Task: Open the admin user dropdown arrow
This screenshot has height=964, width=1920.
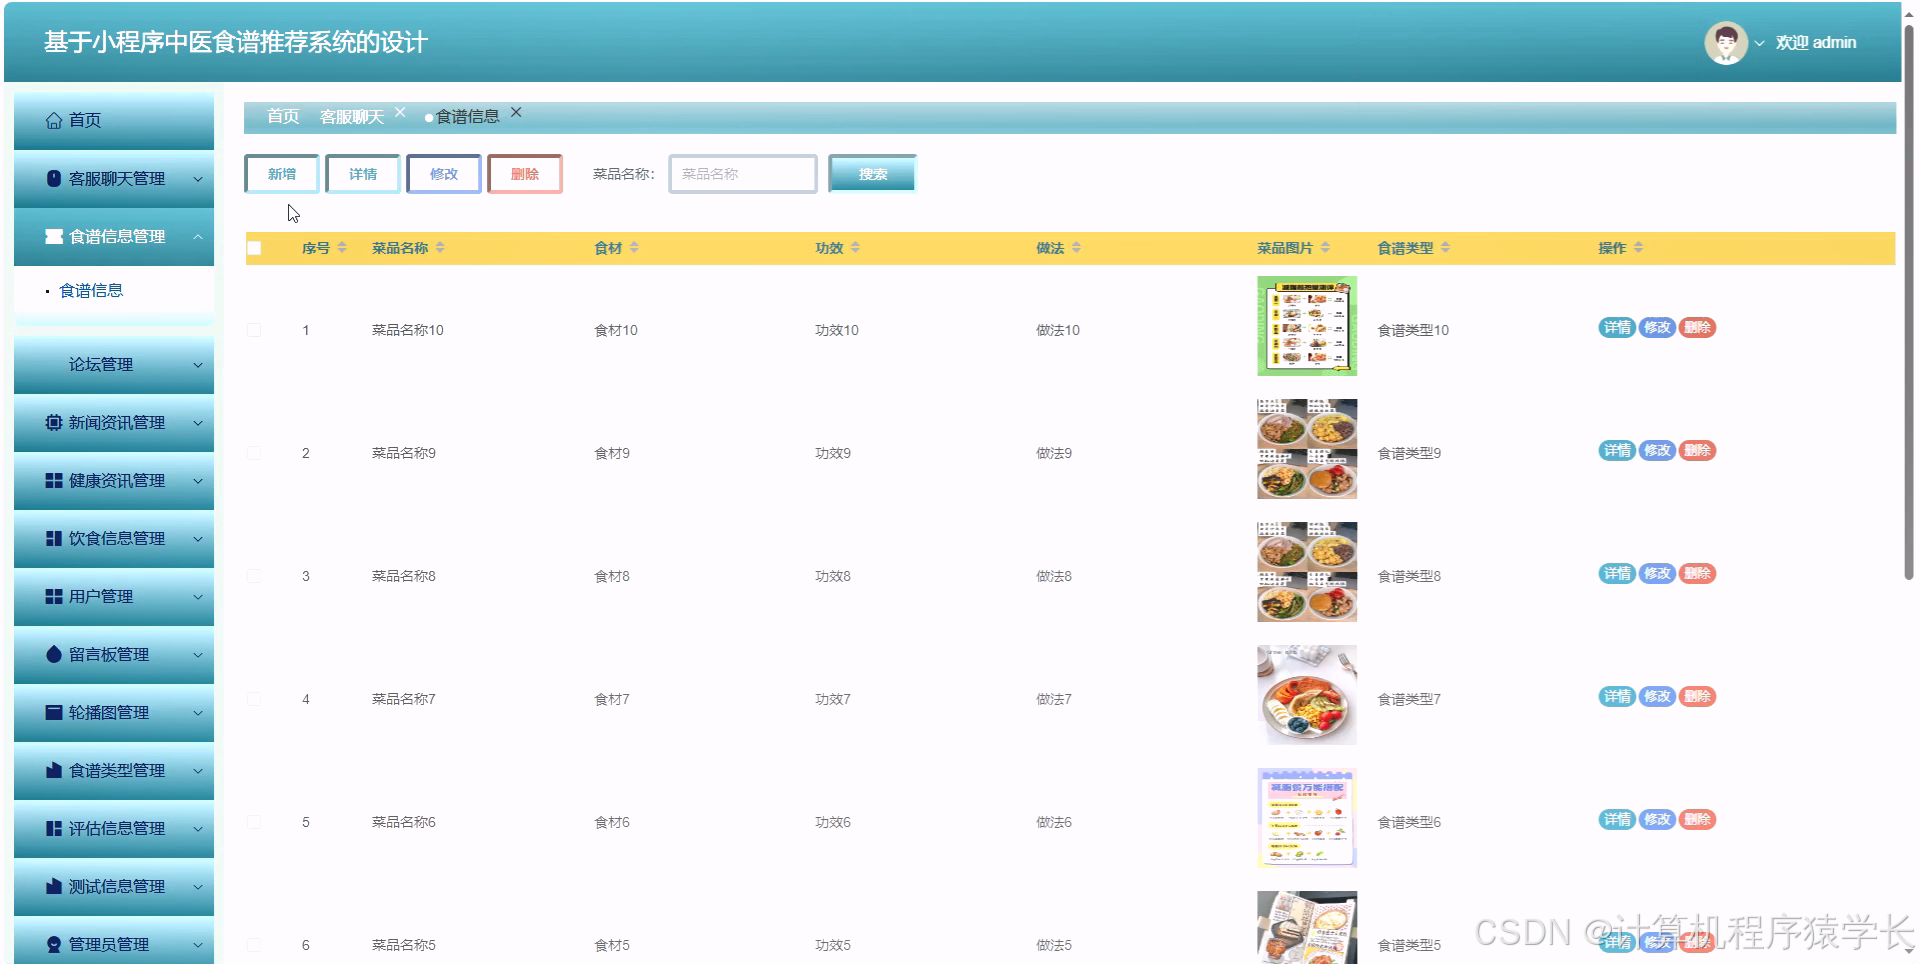Action: [1759, 43]
